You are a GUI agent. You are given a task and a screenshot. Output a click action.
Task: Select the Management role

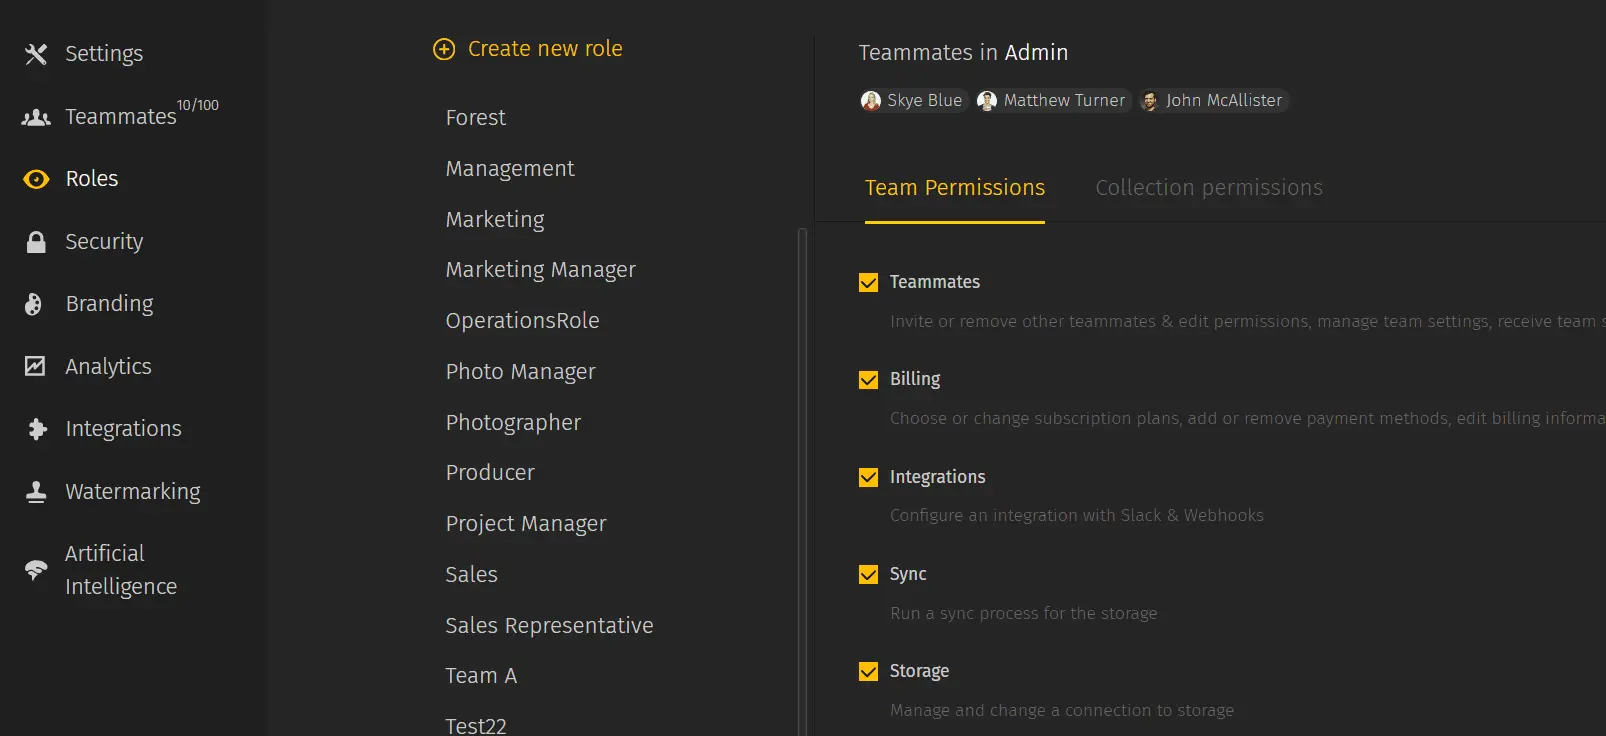click(510, 169)
